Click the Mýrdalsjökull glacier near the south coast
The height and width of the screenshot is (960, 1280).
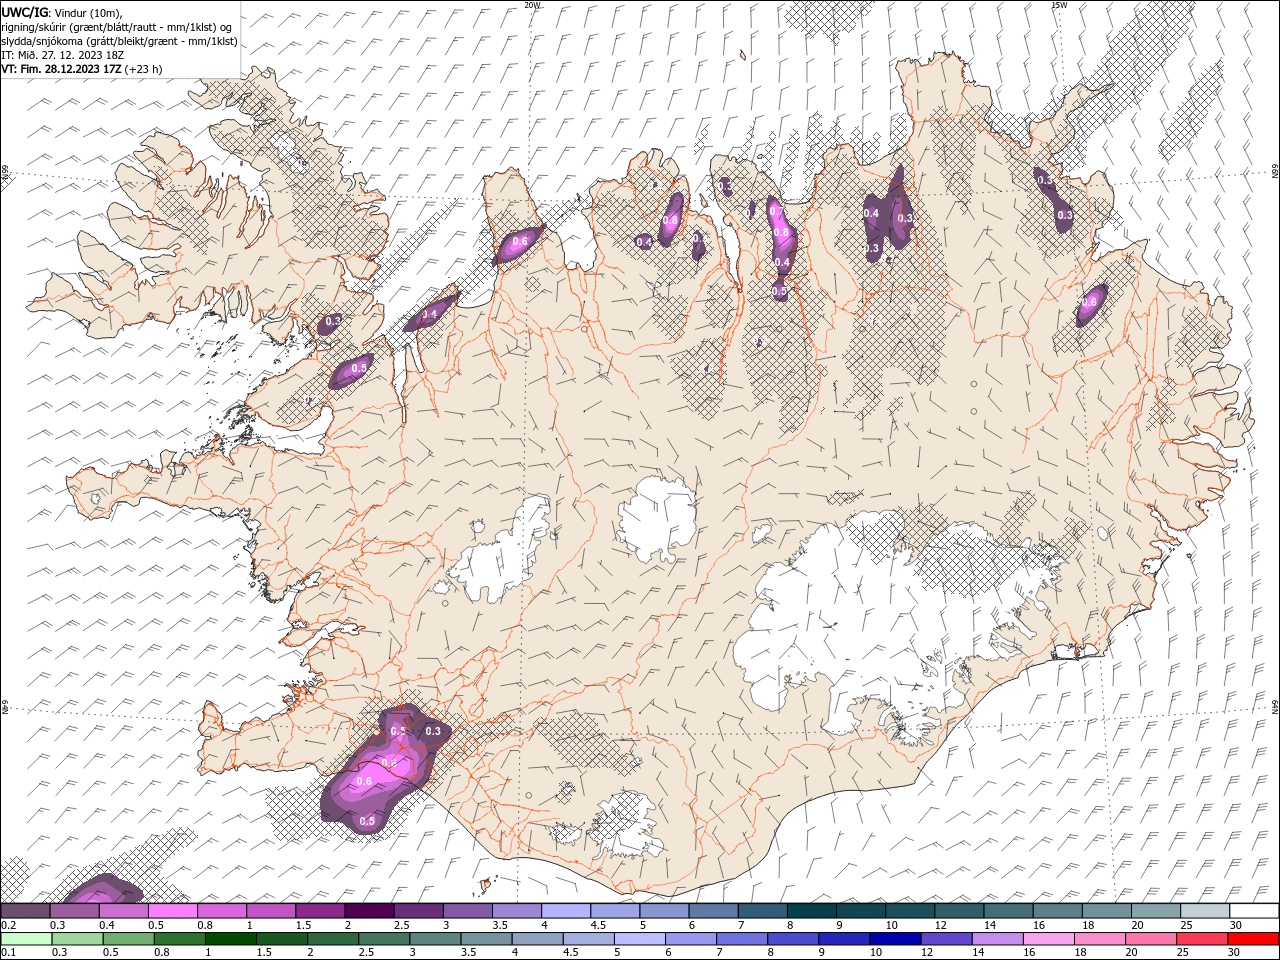pos(627,827)
